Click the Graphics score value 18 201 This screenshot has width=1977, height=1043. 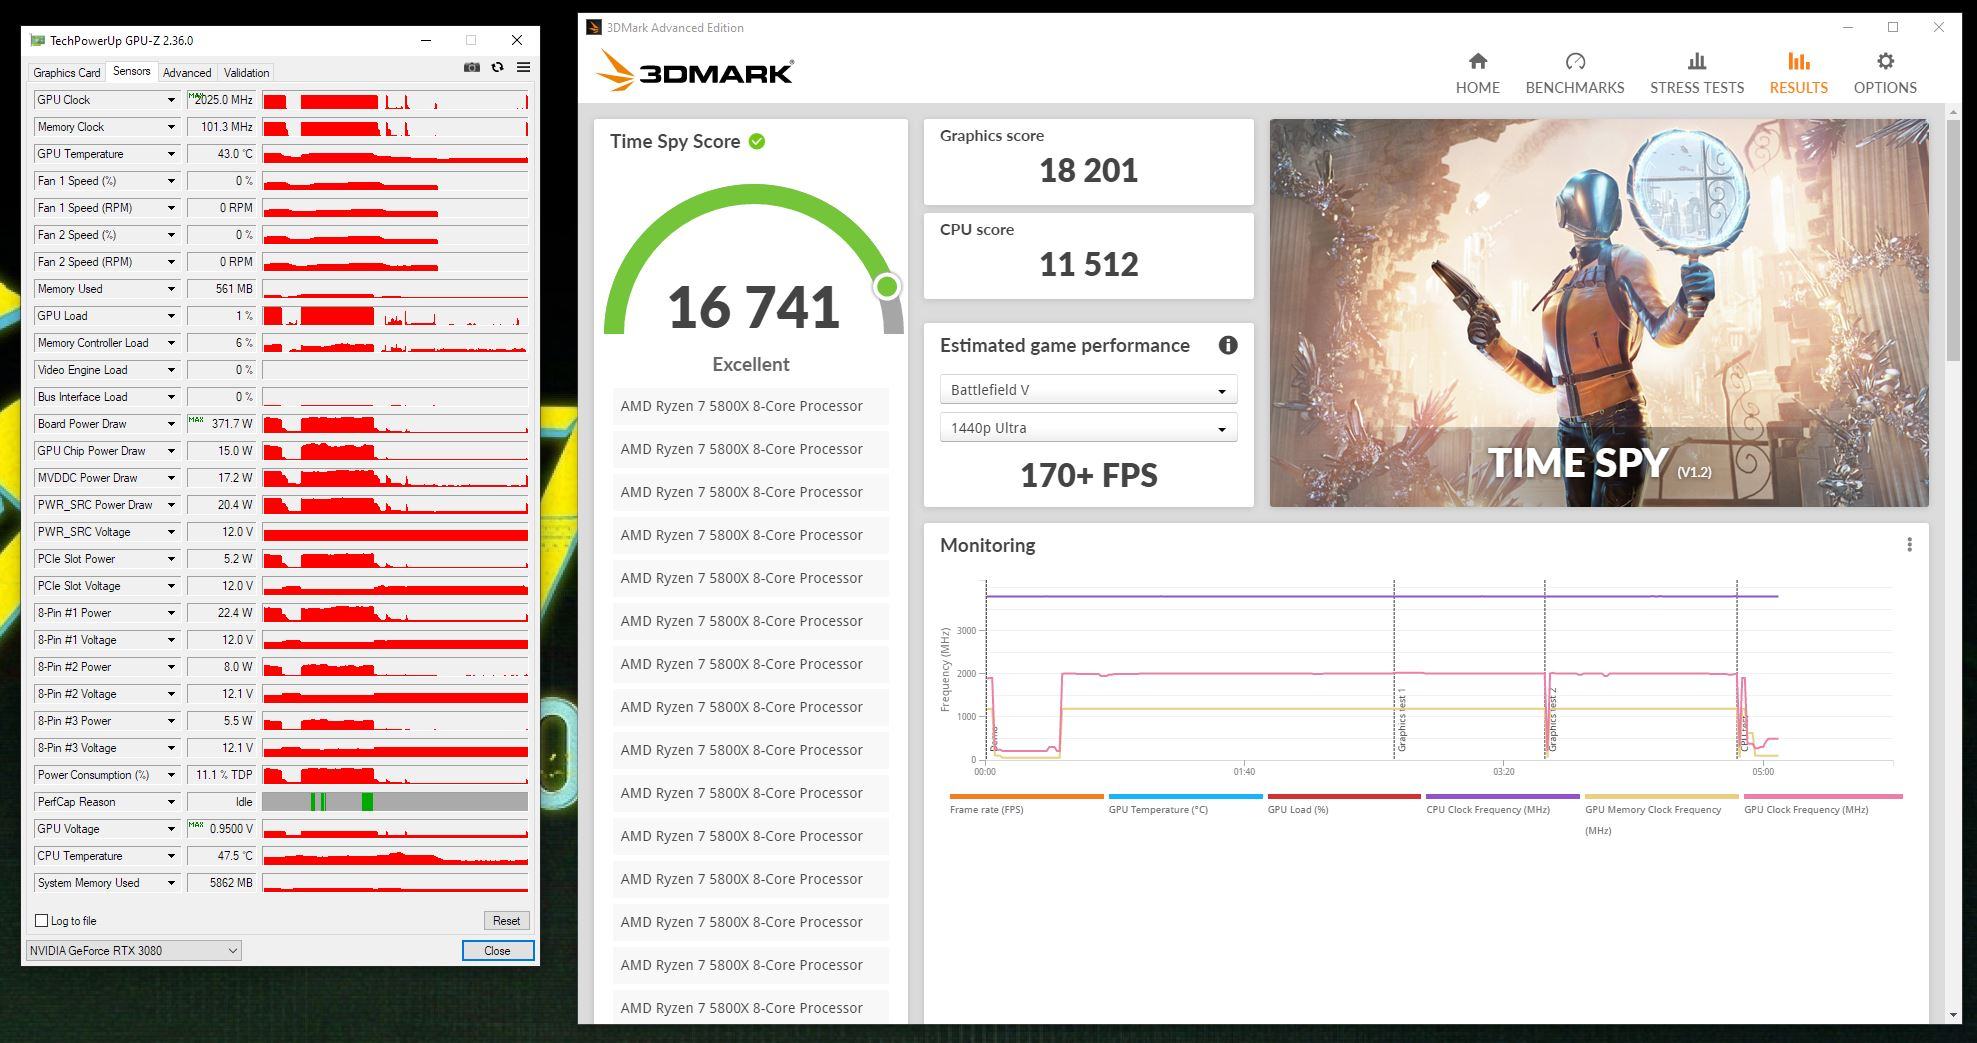point(1088,170)
